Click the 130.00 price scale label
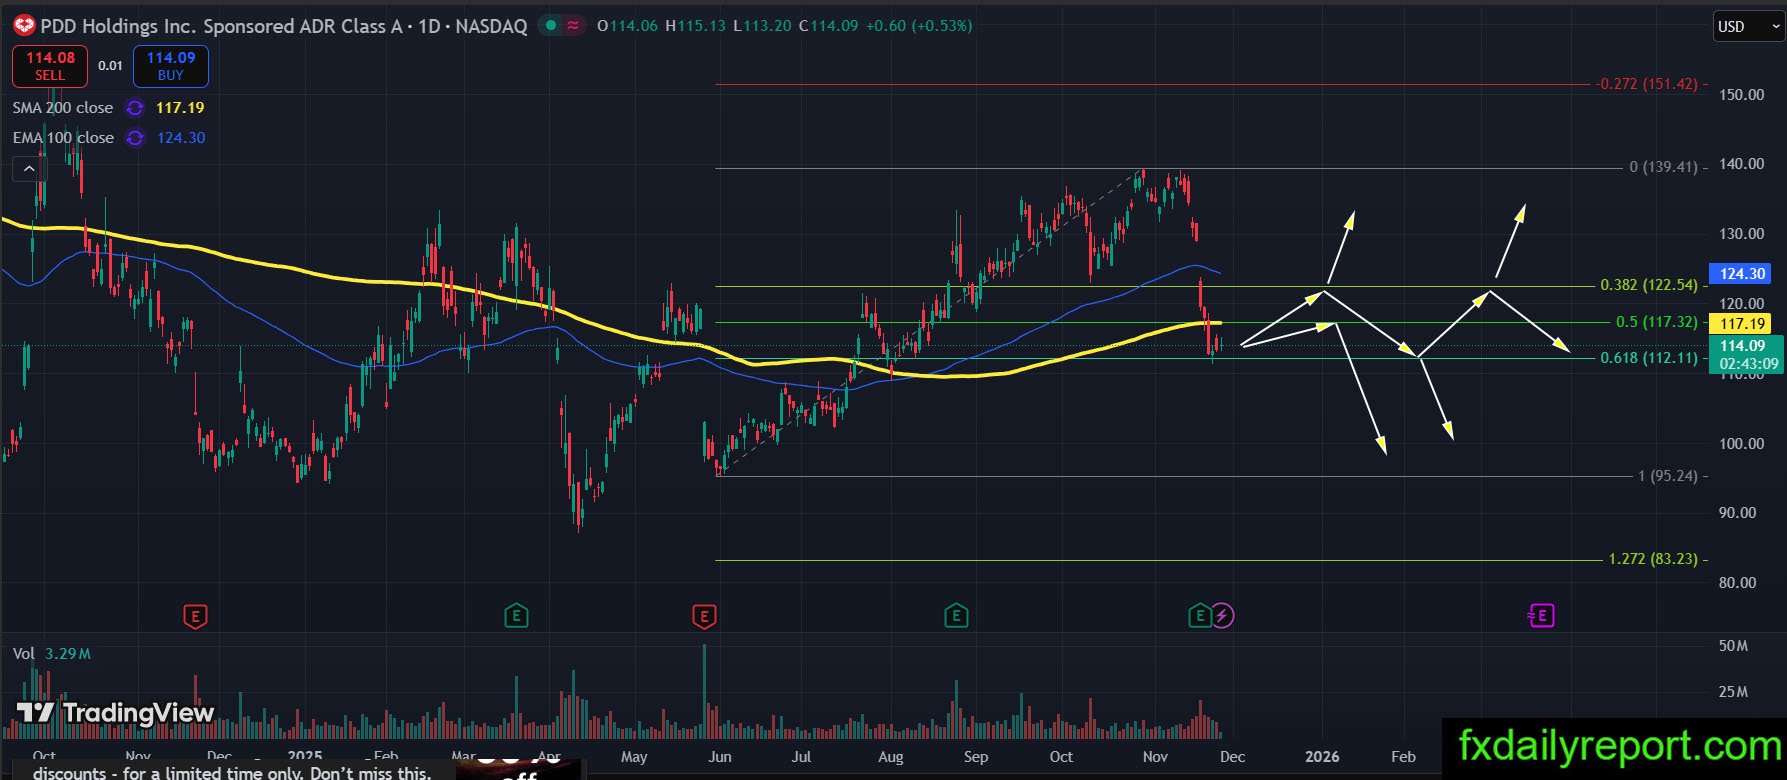The image size is (1787, 780). point(1742,234)
